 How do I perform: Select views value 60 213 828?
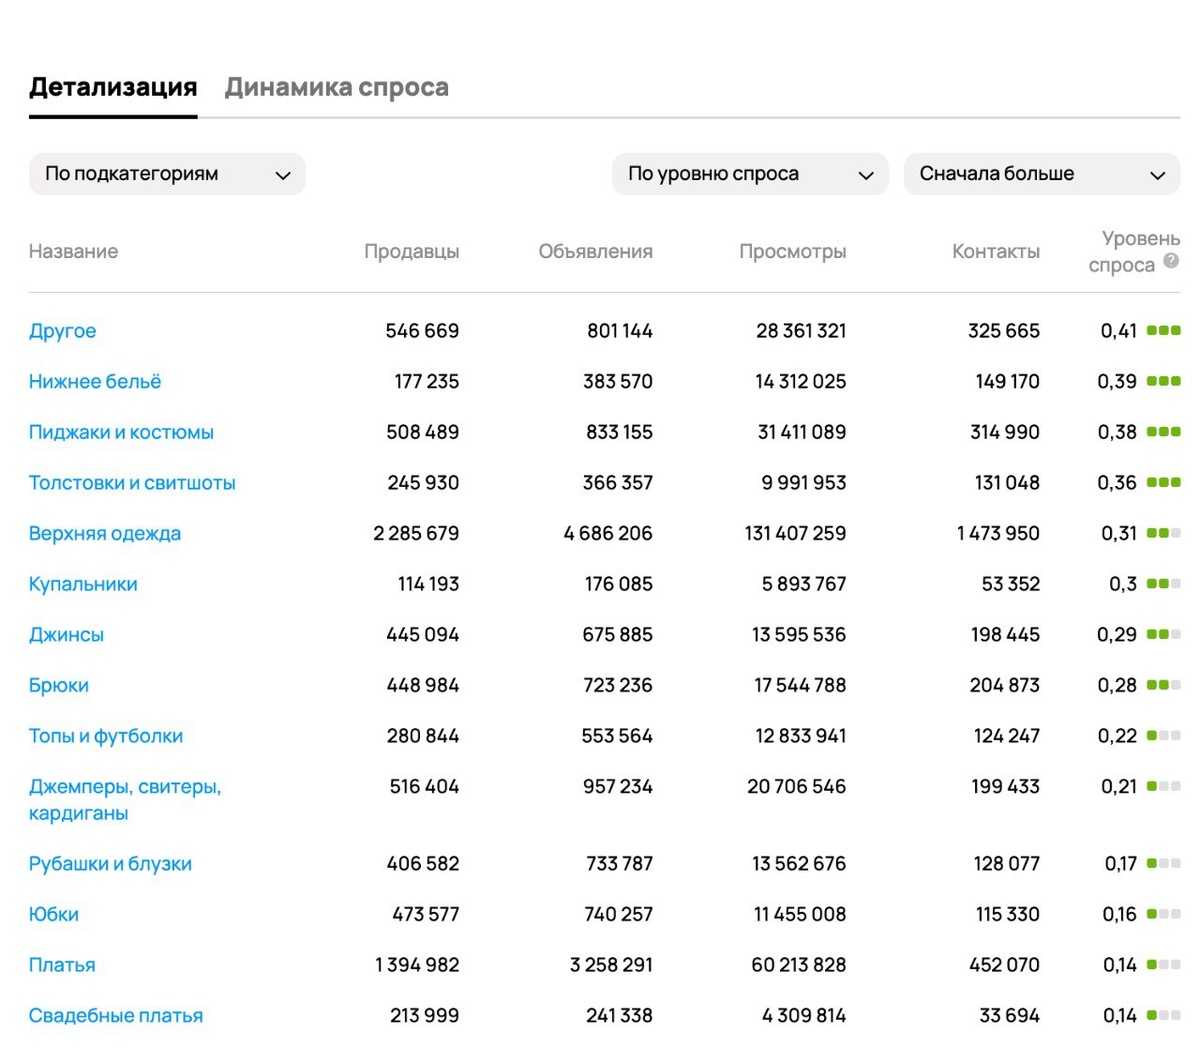point(799,965)
